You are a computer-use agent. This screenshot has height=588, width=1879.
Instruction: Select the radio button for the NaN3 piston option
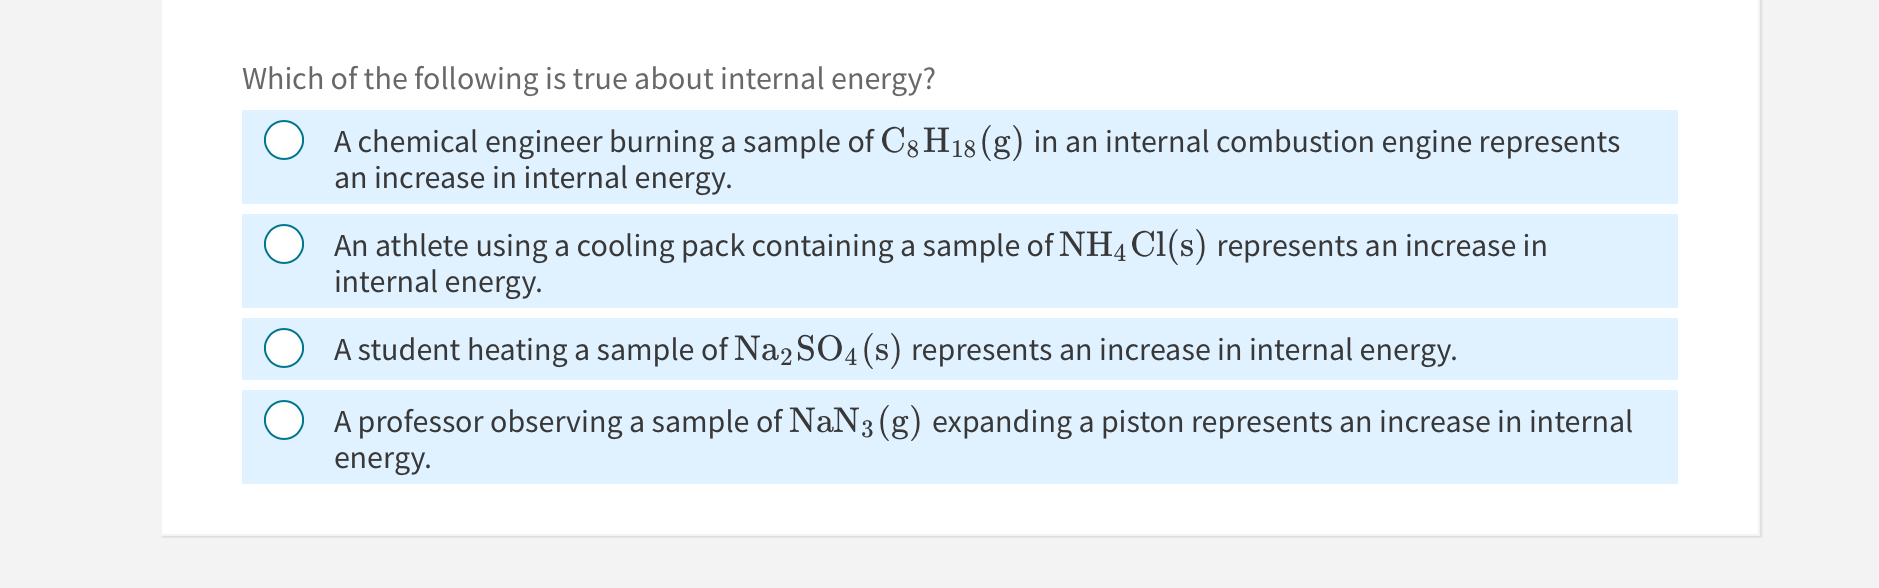tap(285, 421)
